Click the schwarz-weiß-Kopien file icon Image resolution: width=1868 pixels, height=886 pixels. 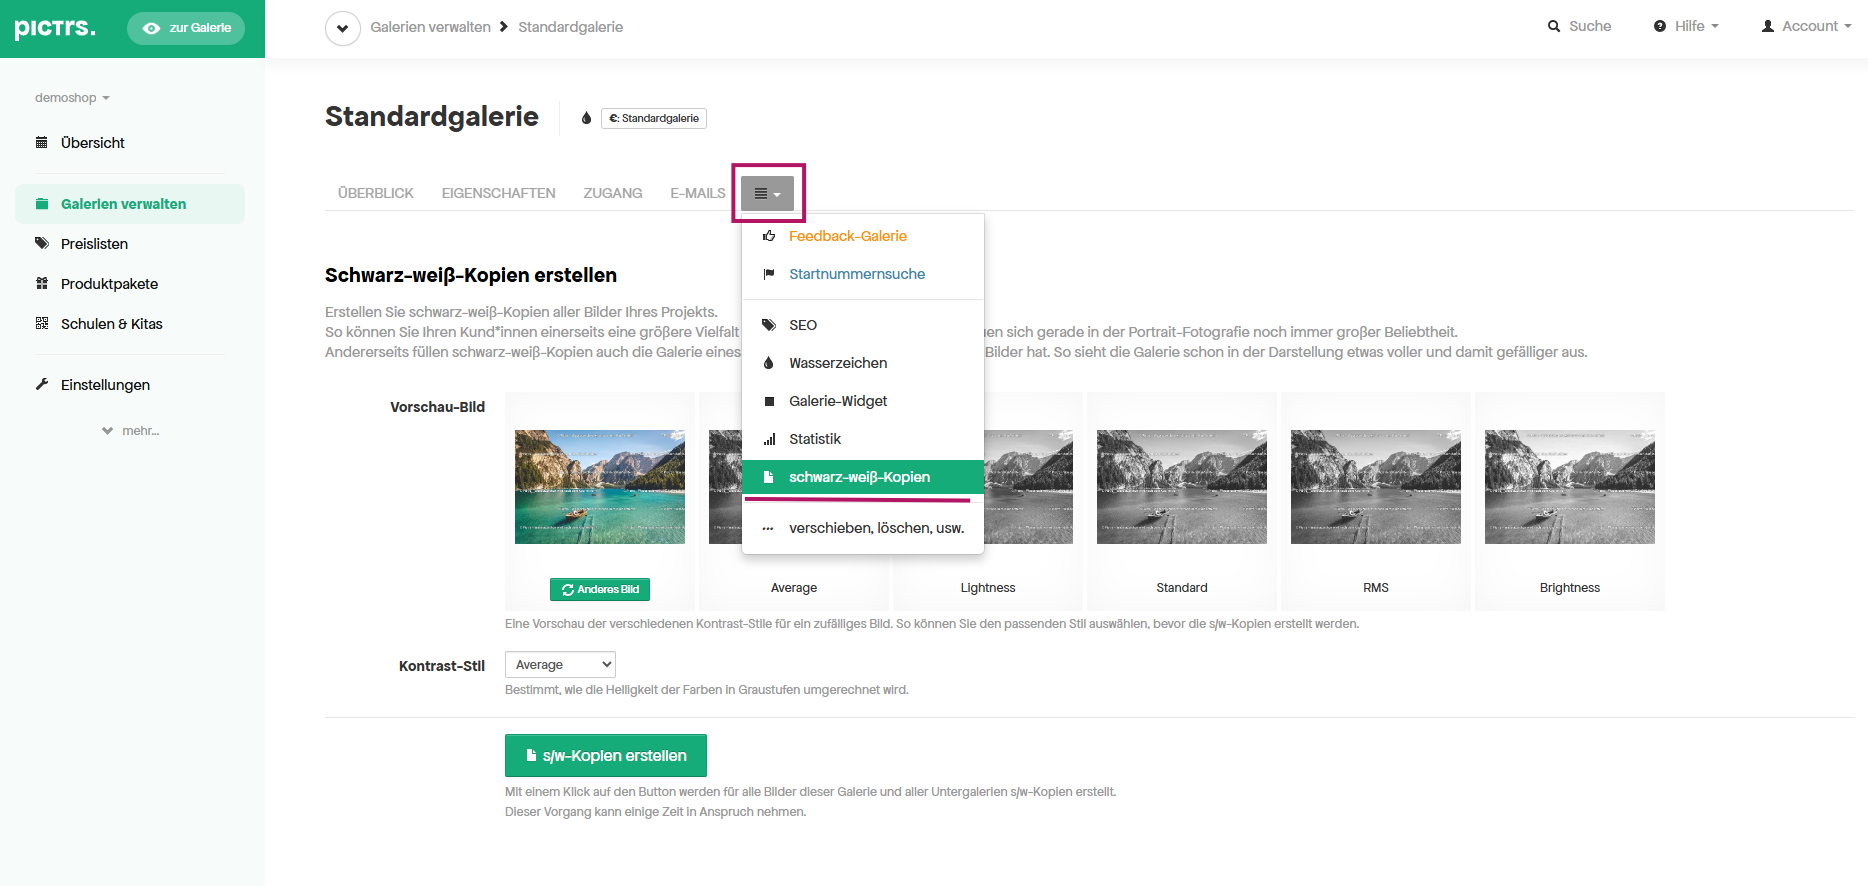pyautogui.click(x=769, y=477)
